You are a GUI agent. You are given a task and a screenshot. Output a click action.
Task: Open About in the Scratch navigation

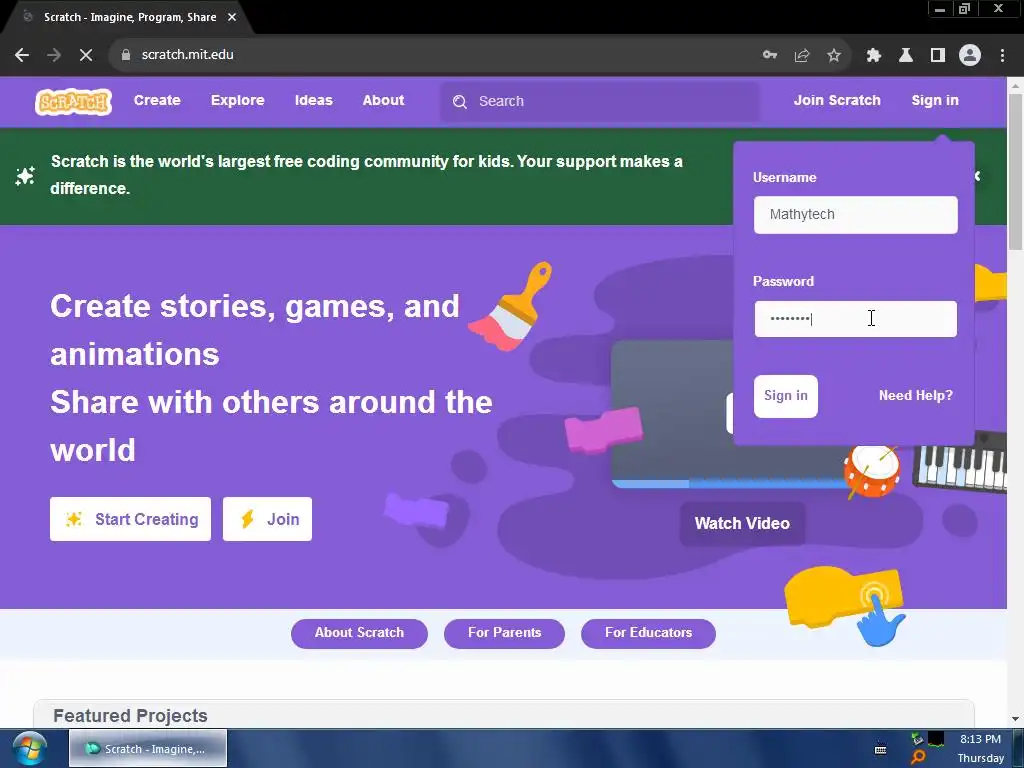383,101
